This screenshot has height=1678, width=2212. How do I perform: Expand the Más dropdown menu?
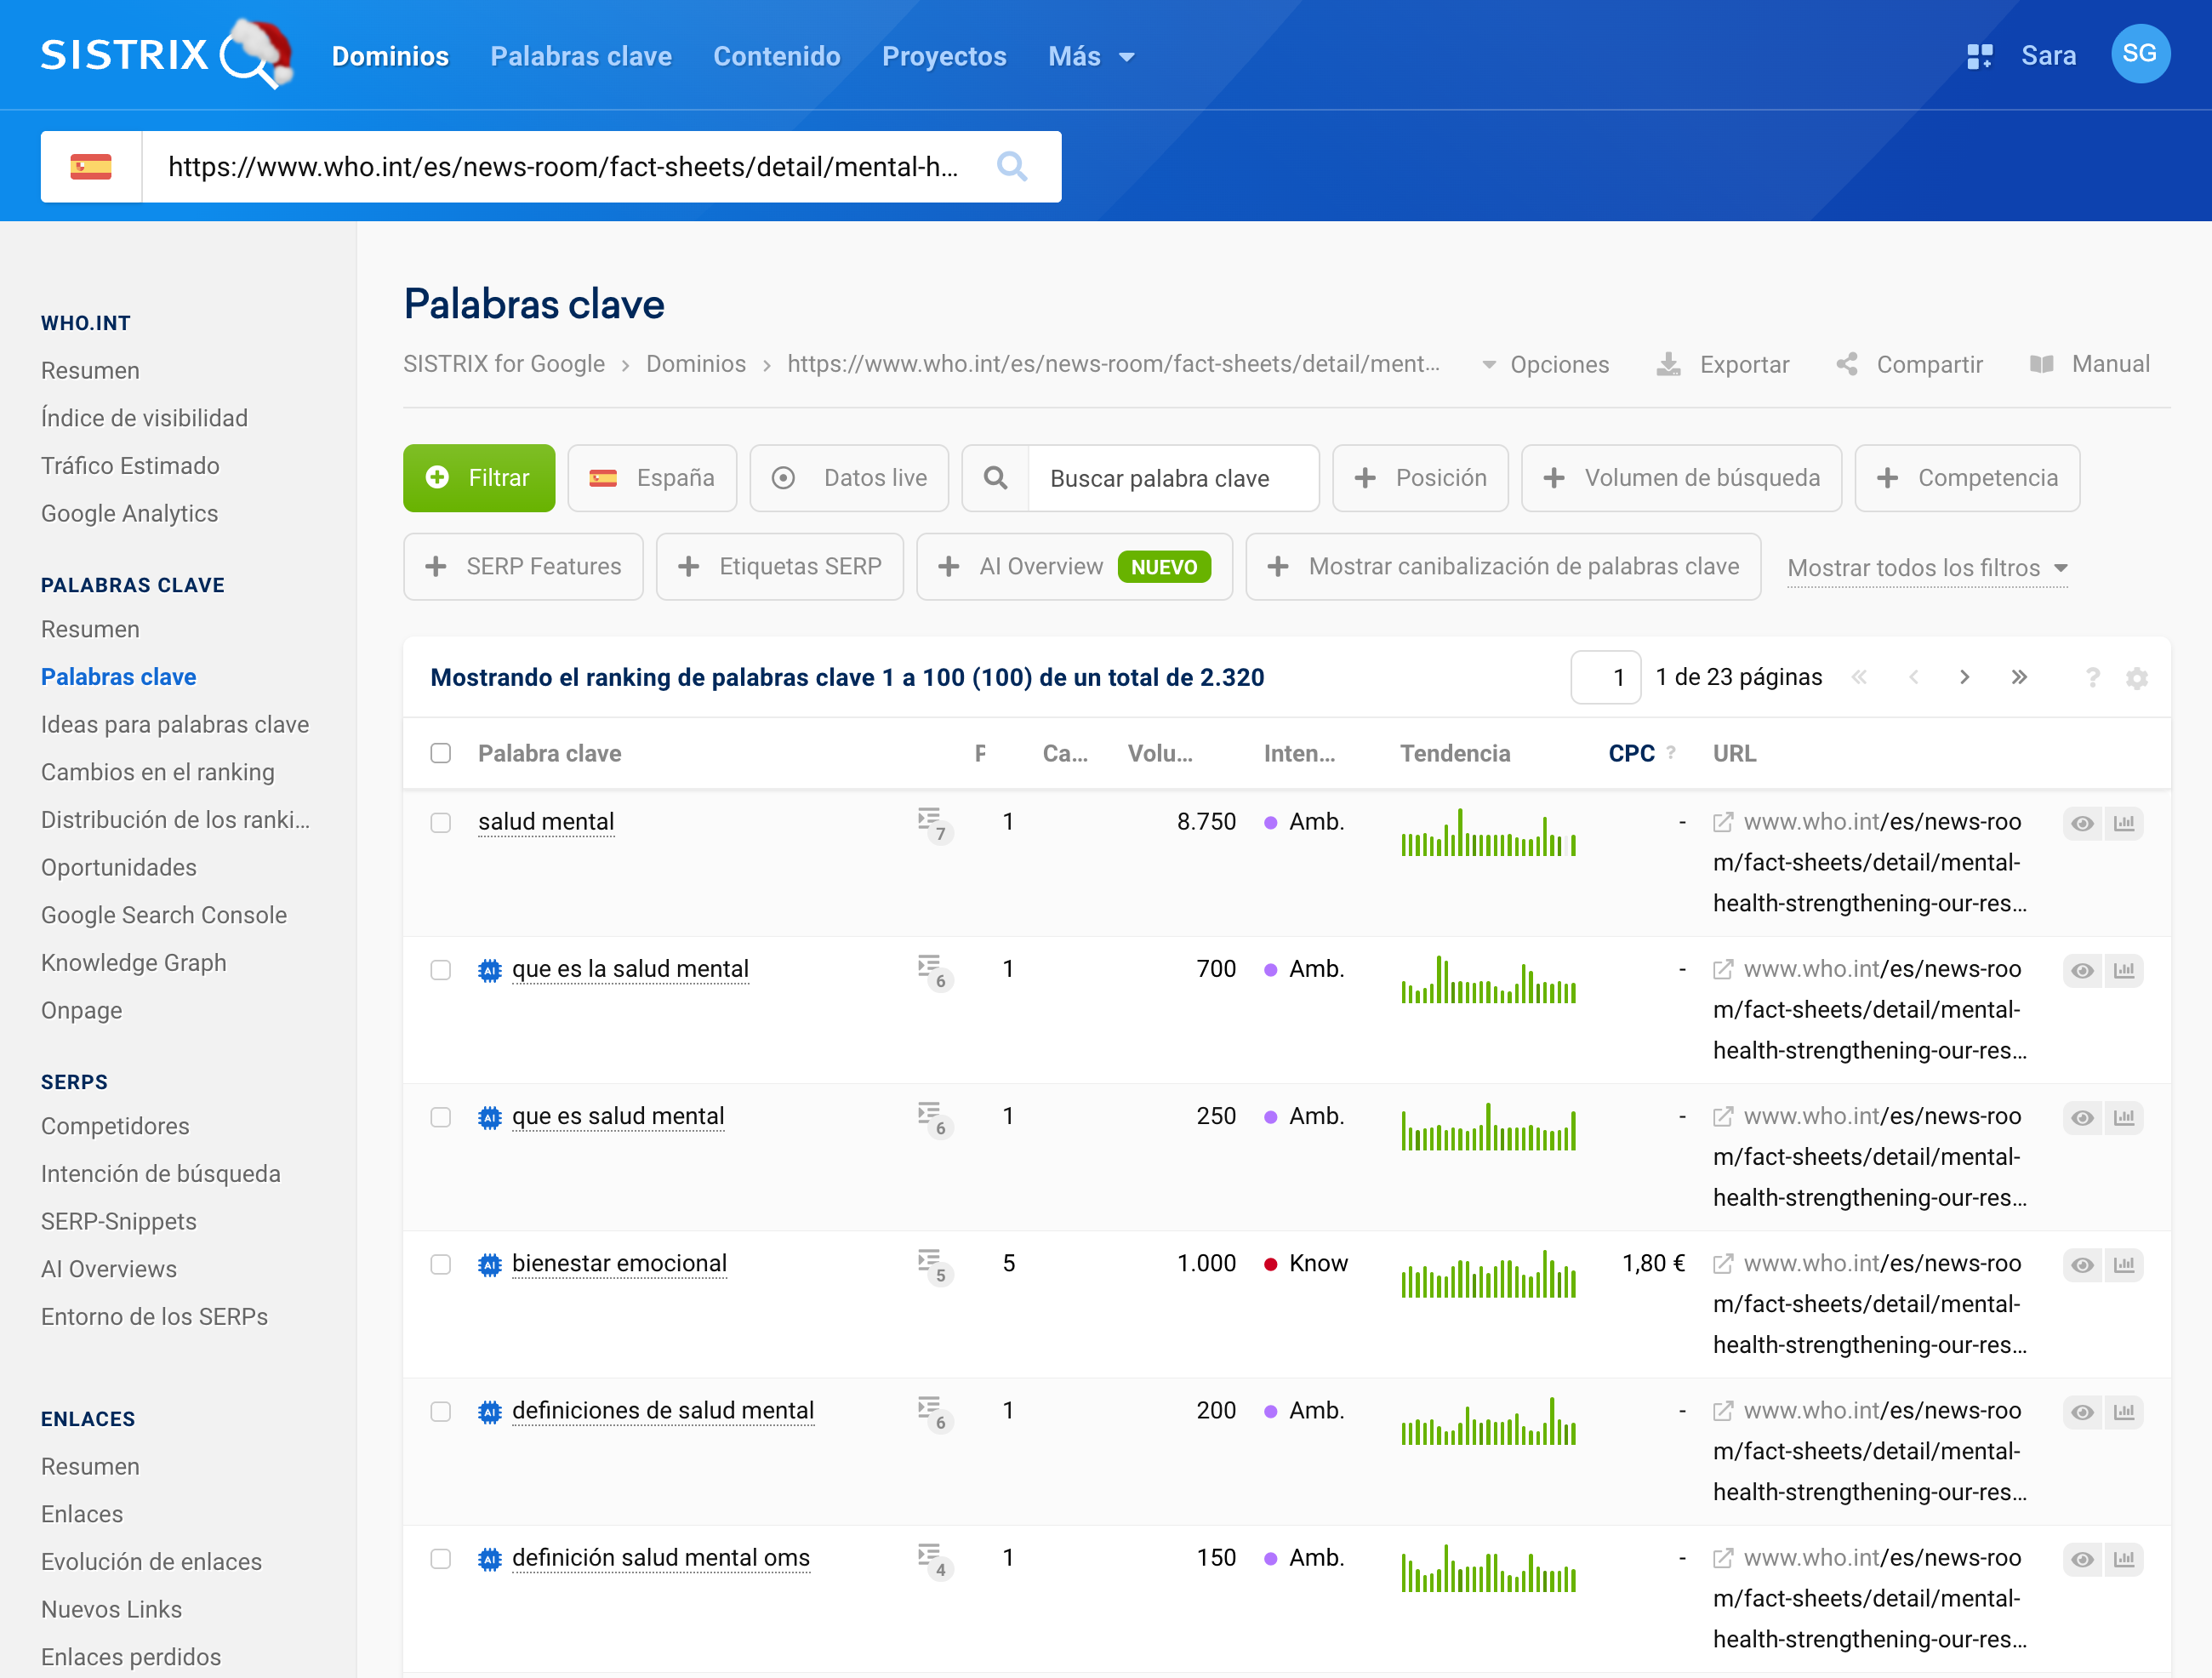click(1091, 56)
